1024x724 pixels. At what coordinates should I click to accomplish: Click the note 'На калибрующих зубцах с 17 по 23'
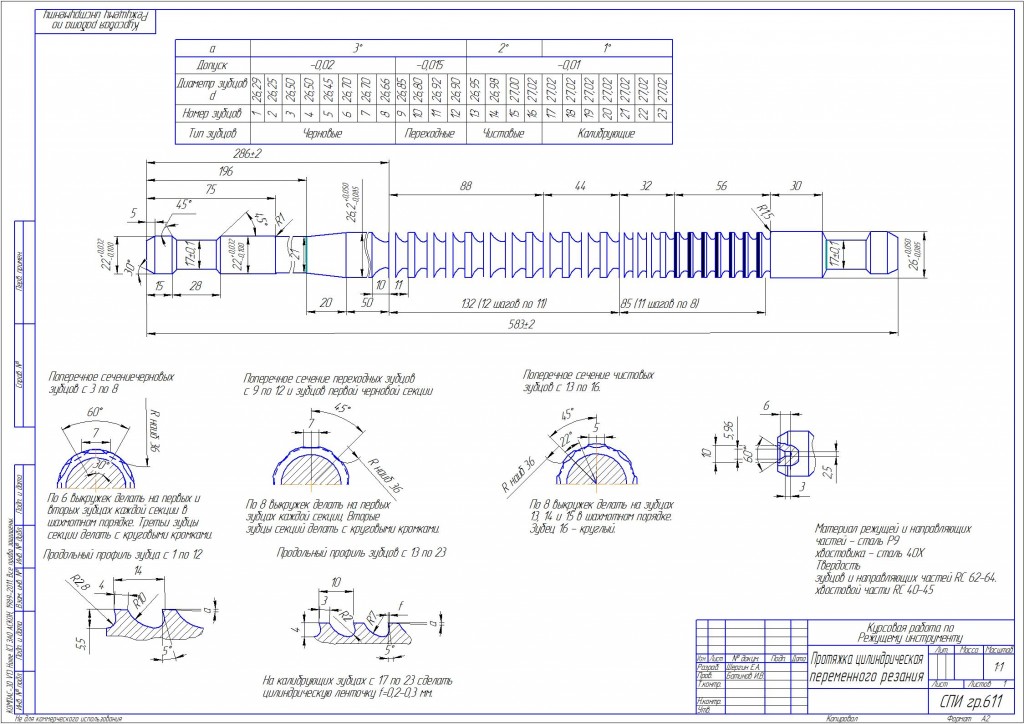tap(357, 687)
